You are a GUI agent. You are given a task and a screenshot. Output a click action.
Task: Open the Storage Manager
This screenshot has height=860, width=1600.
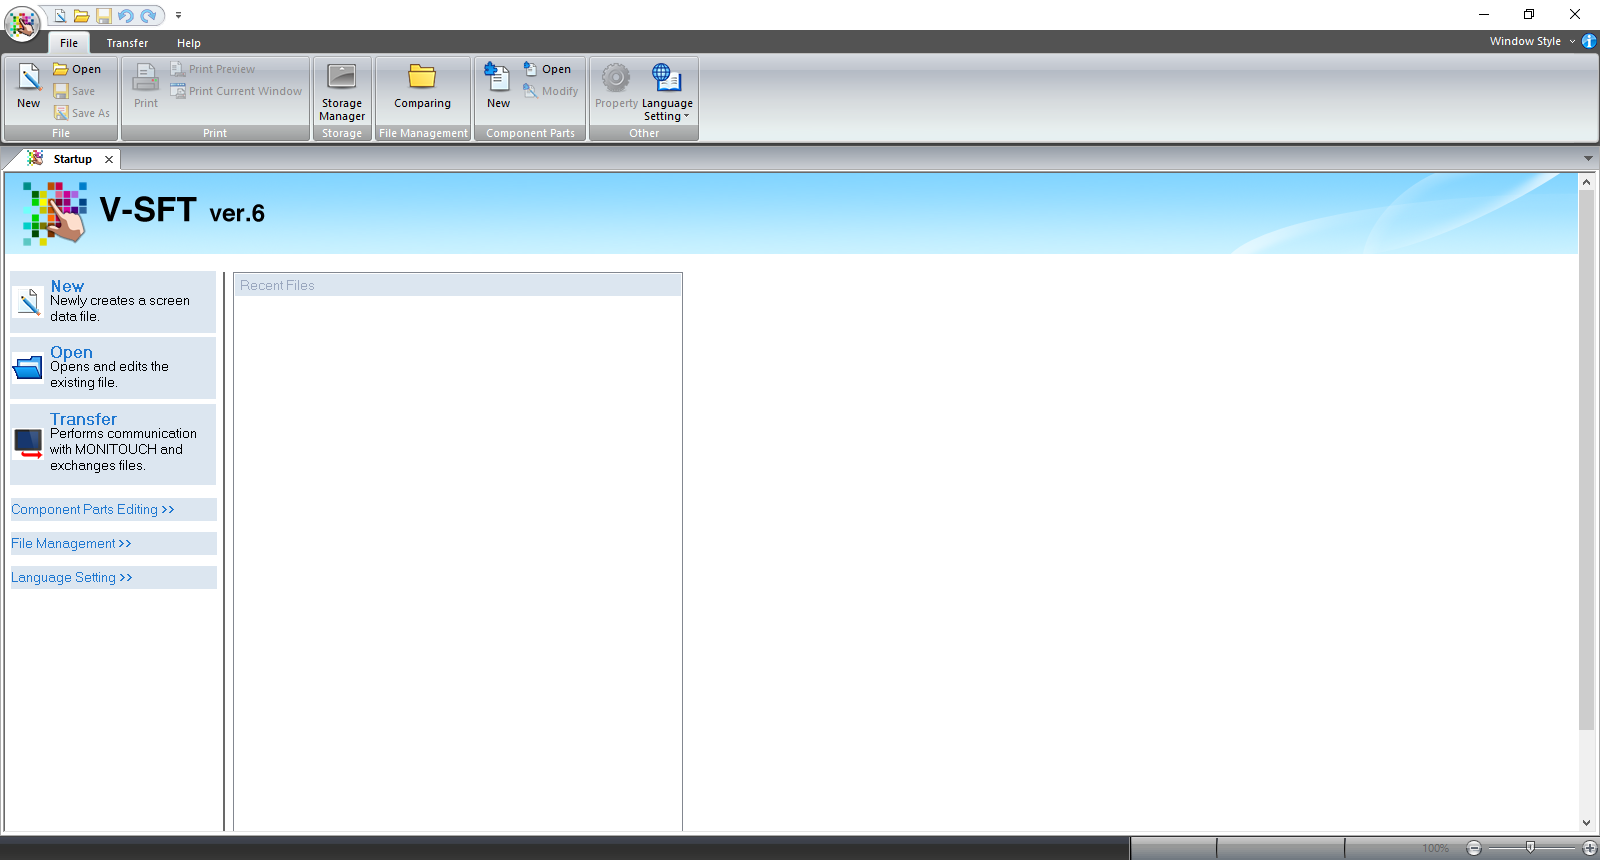coord(342,92)
